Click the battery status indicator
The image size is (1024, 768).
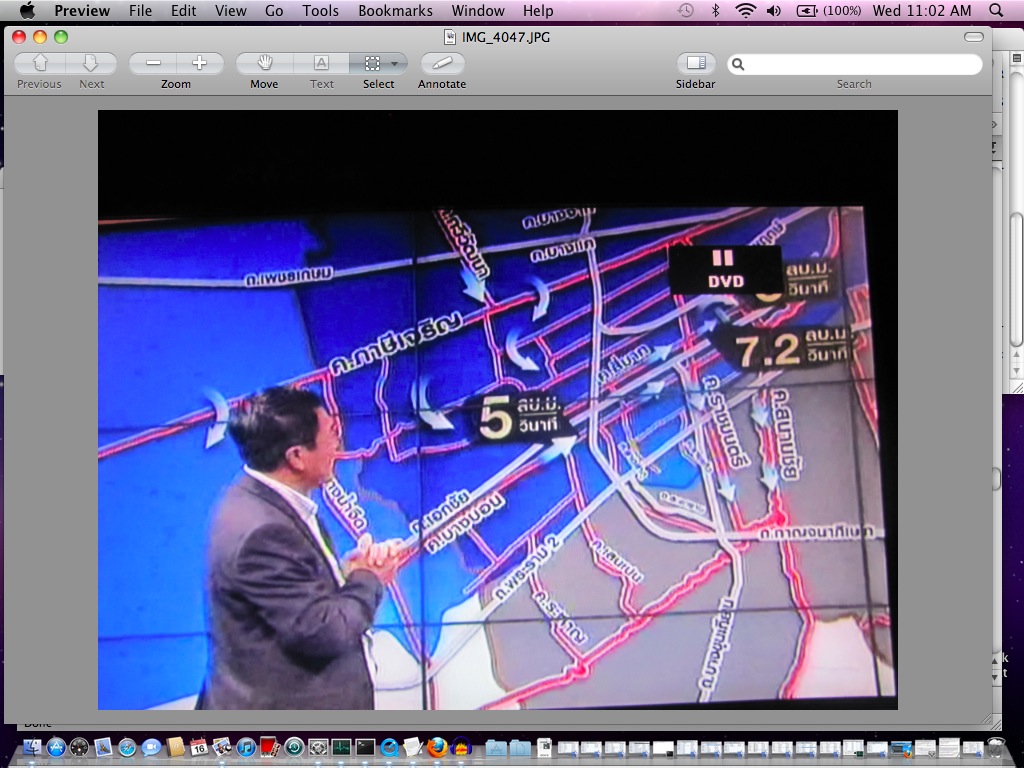828,10
